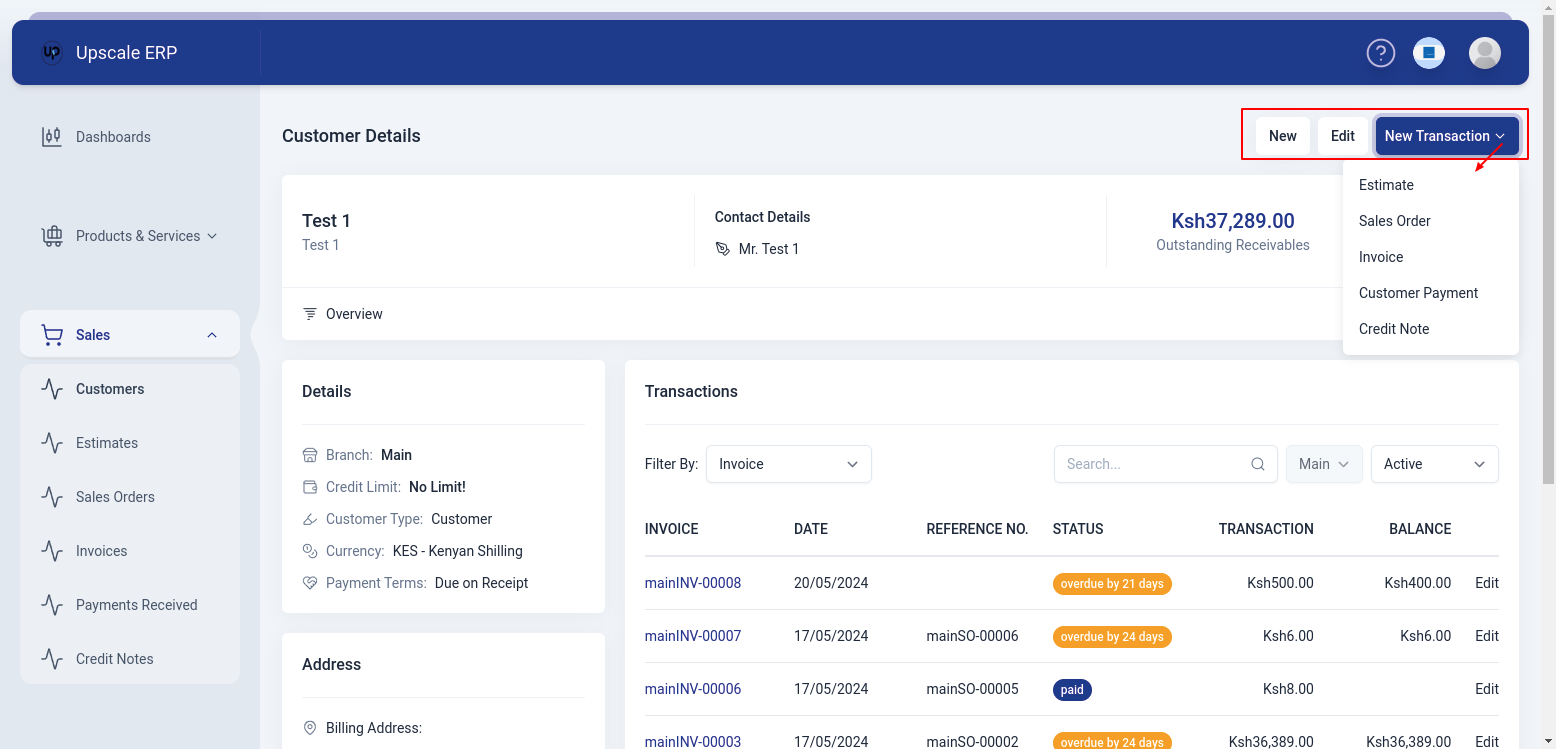Click the Sales cart icon in sidebar
Screen dimensions: 1556x749
[52, 334]
